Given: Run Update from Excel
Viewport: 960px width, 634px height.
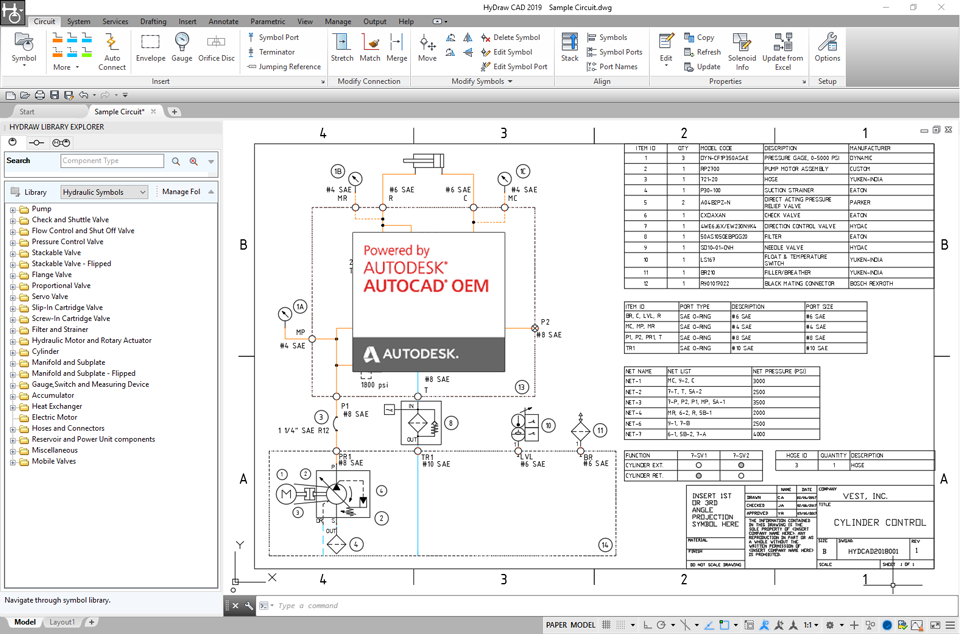Looking at the screenshot, I should (782, 51).
